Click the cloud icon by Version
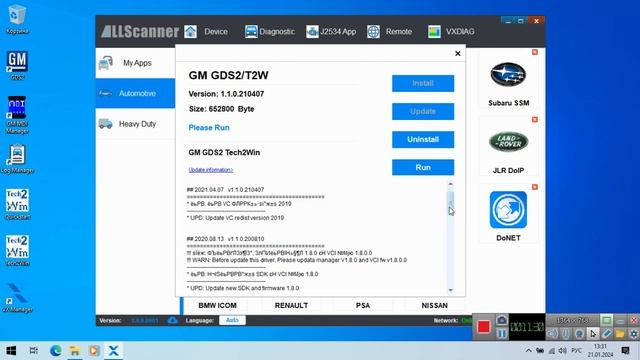The width and height of the screenshot is (640, 360). 172,320
